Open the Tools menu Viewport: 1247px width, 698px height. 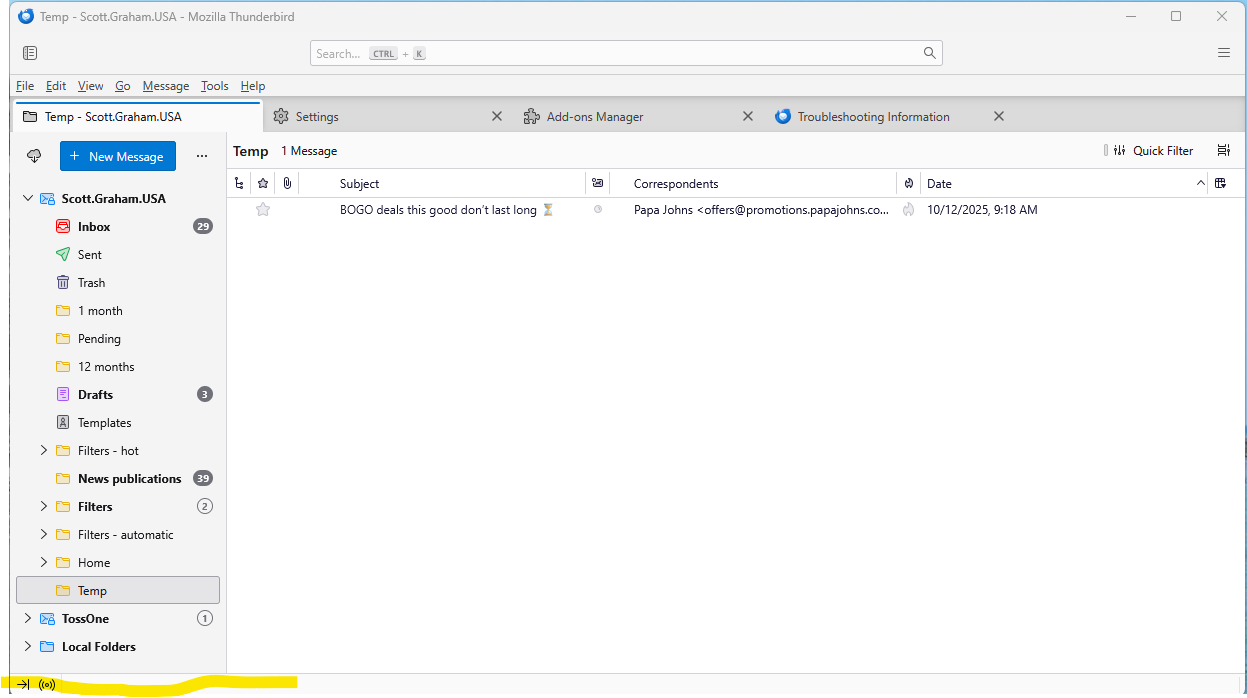[x=215, y=86]
